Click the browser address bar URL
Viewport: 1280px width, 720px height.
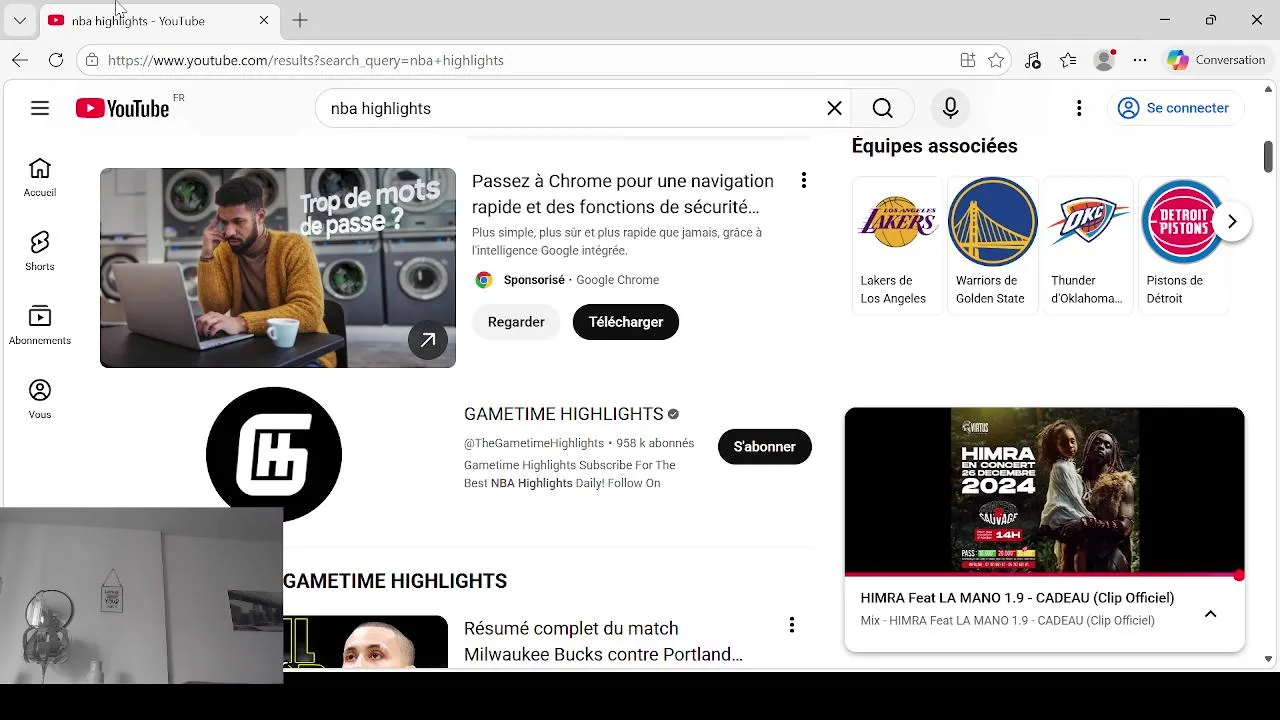click(305, 60)
